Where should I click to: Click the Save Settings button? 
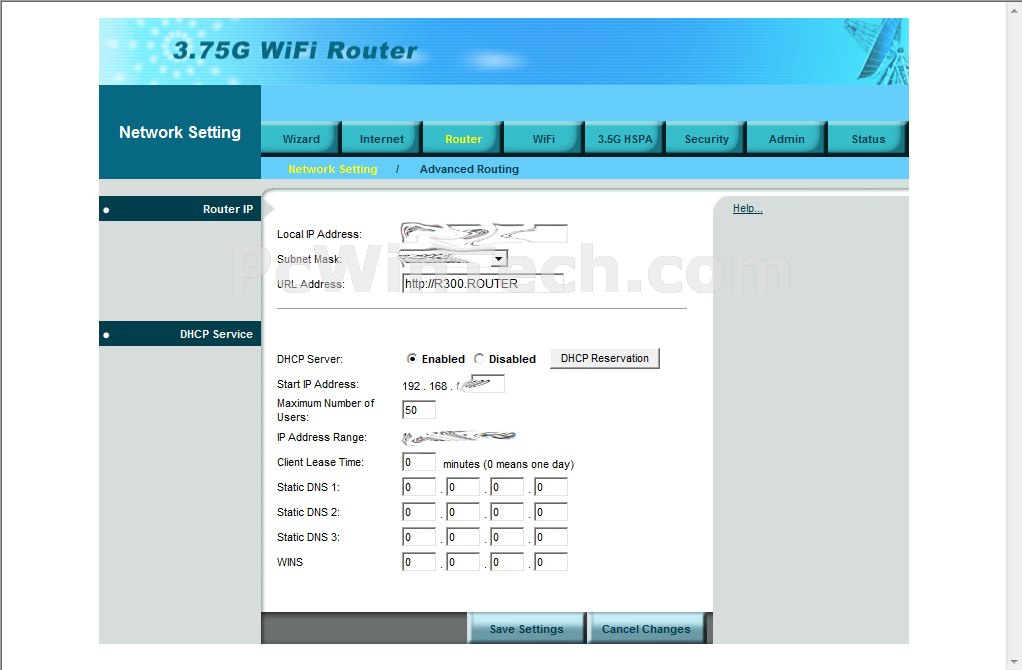(x=526, y=629)
